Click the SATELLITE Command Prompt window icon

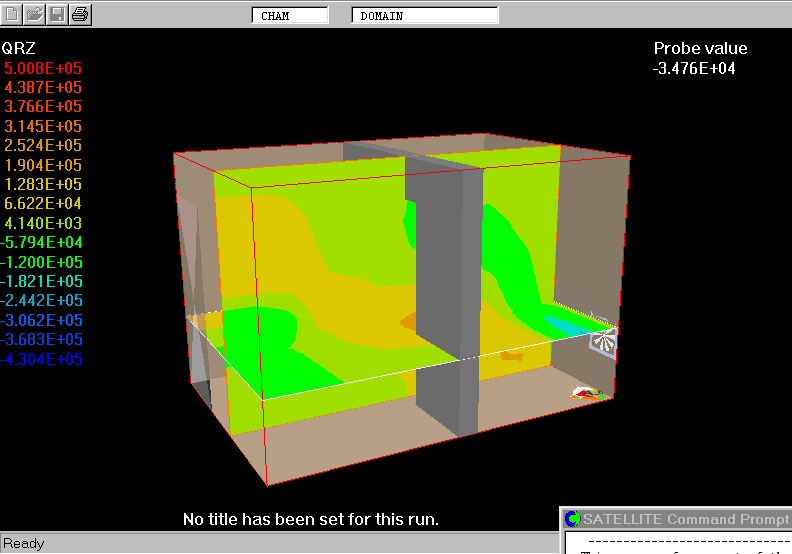(572, 519)
